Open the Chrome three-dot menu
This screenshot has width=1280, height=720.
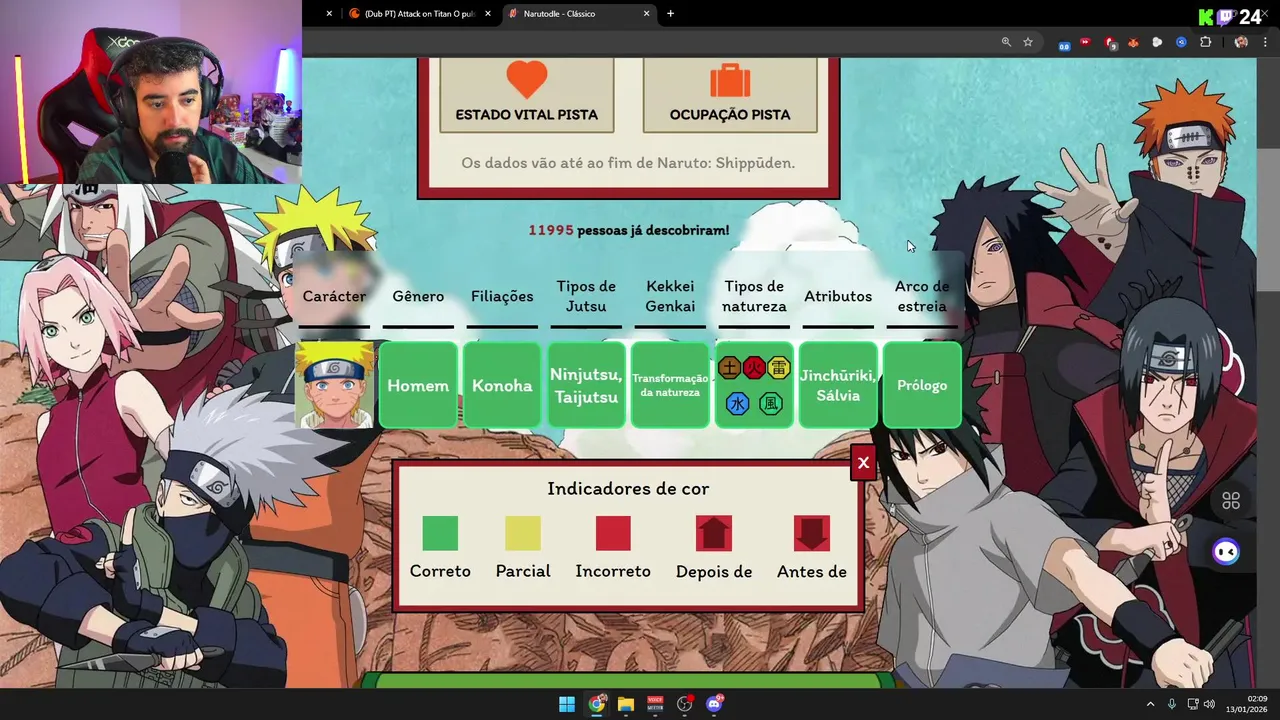tap(1266, 42)
